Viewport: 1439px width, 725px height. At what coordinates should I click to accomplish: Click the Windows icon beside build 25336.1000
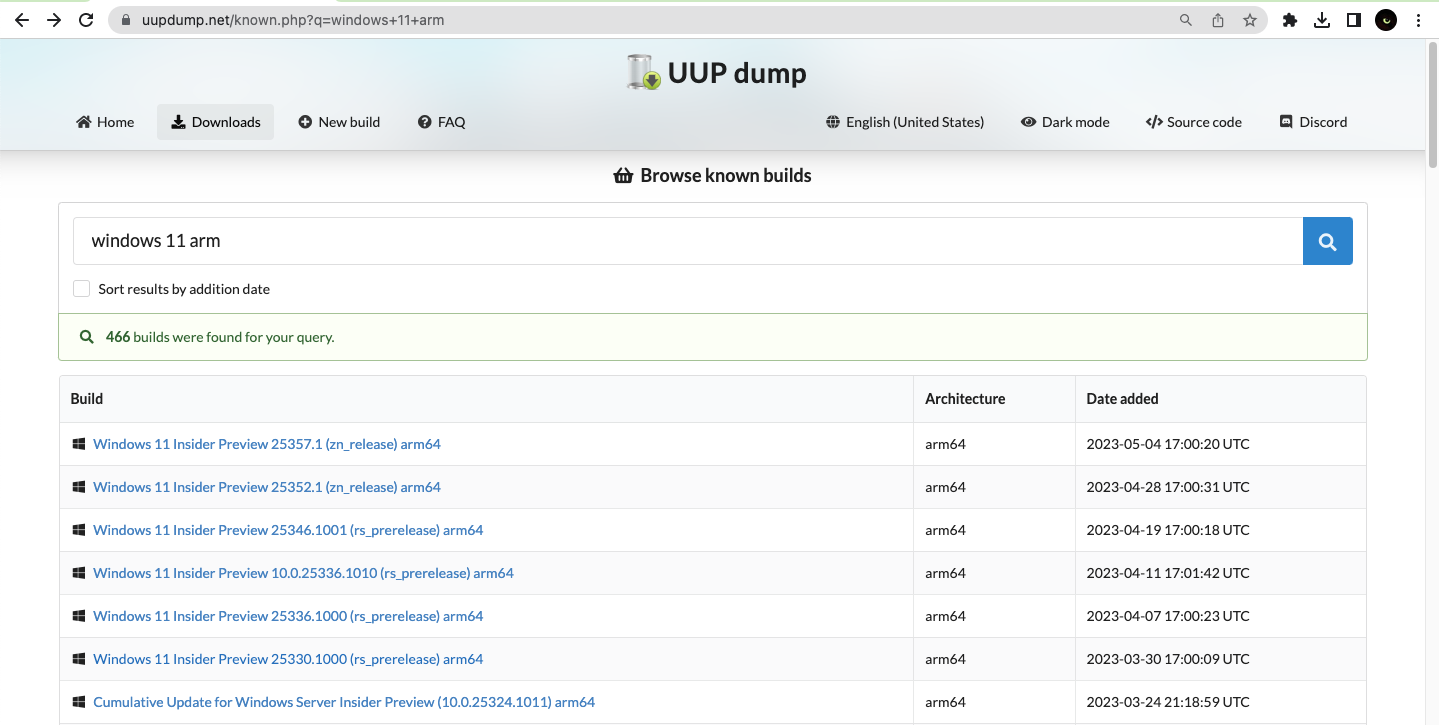click(x=79, y=616)
